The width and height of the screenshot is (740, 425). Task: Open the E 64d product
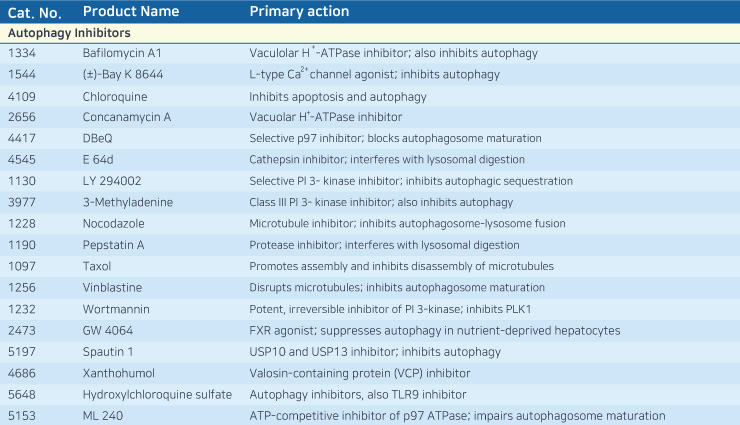coord(98,159)
